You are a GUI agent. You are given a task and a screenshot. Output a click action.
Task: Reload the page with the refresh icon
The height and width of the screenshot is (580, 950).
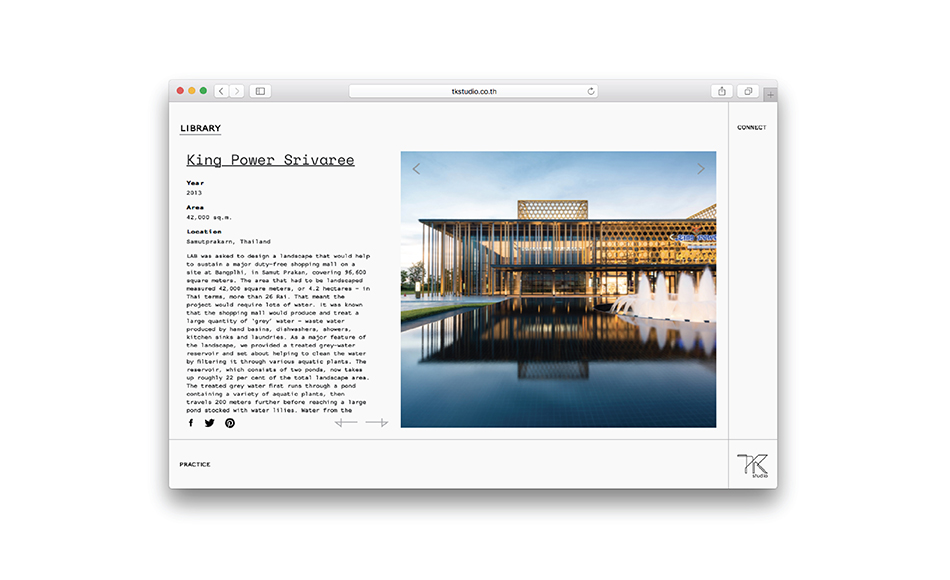tap(591, 91)
